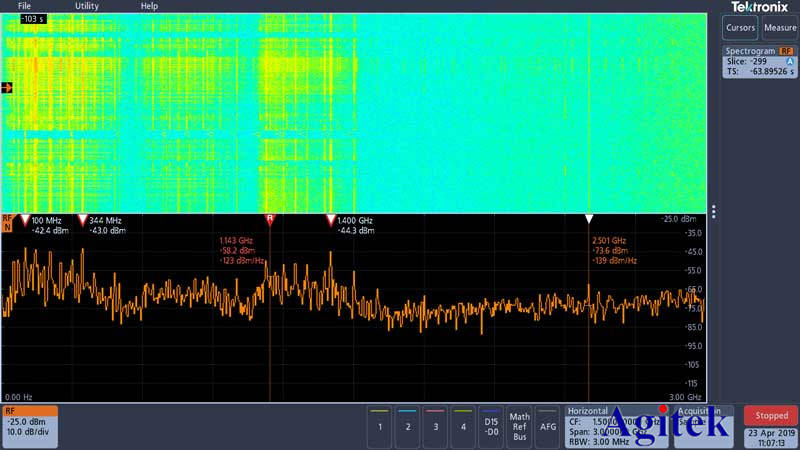Toggle channel 2 on
Viewport: 800px width, 450px height.
pos(407,426)
